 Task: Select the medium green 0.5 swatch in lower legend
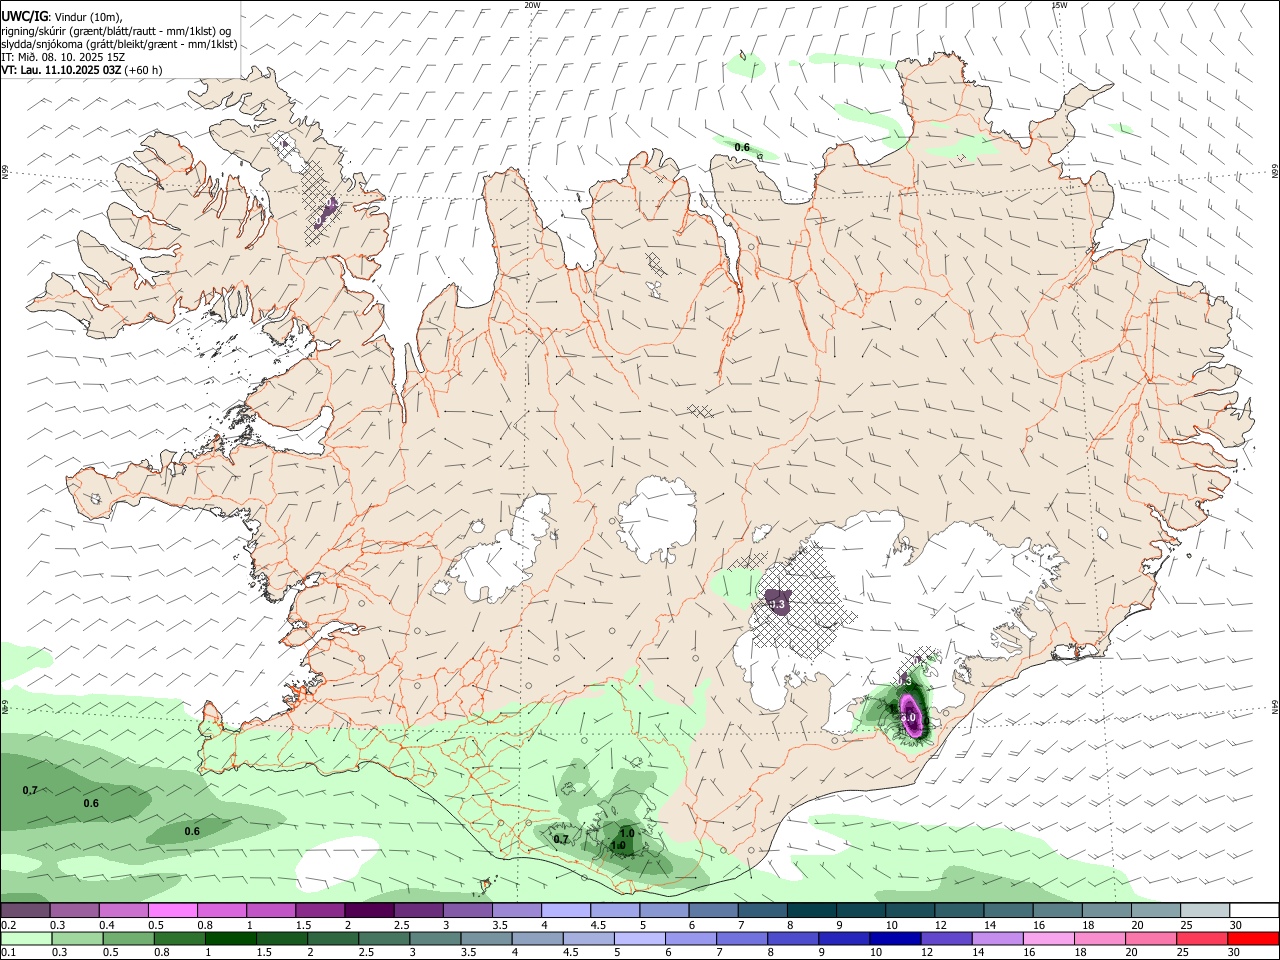coord(127,939)
